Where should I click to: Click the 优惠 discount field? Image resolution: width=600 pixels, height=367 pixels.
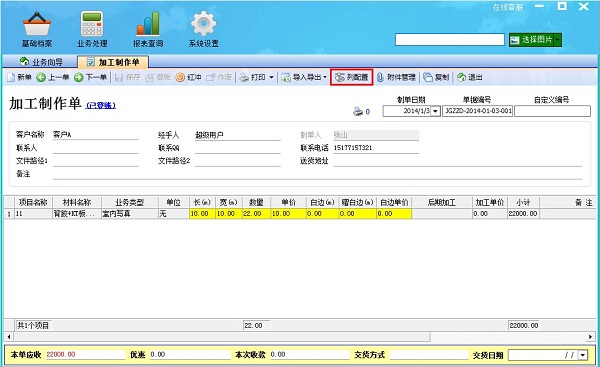tap(190, 355)
